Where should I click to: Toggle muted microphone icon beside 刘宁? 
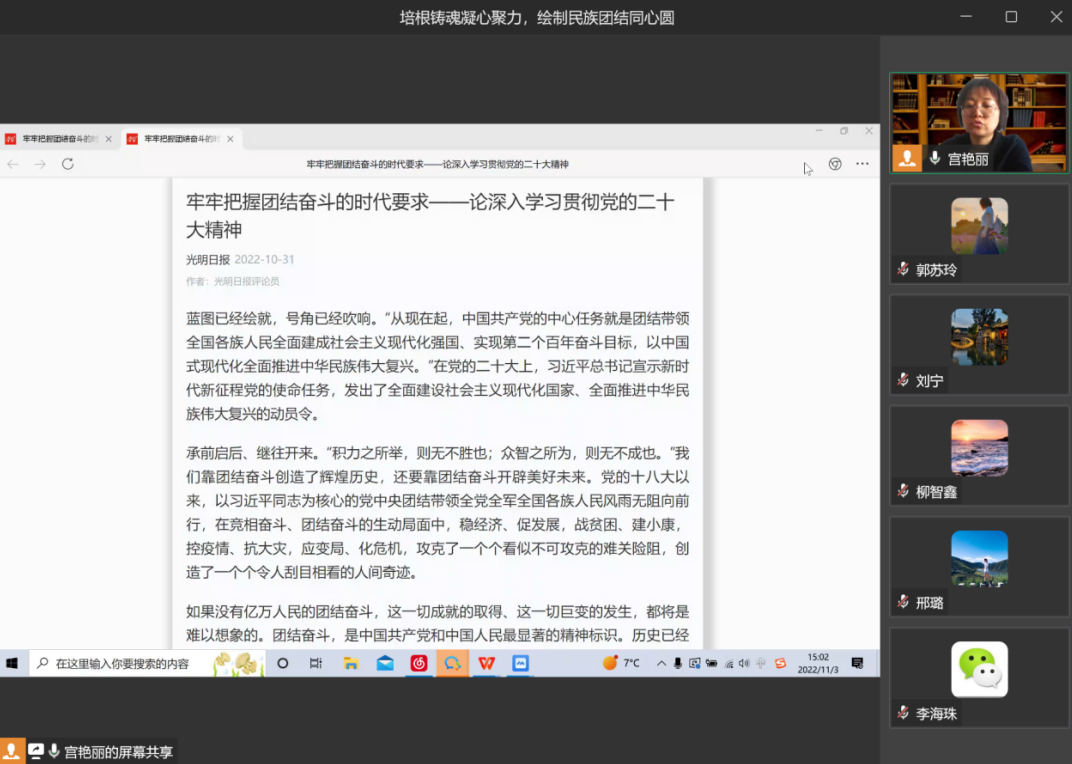[903, 380]
